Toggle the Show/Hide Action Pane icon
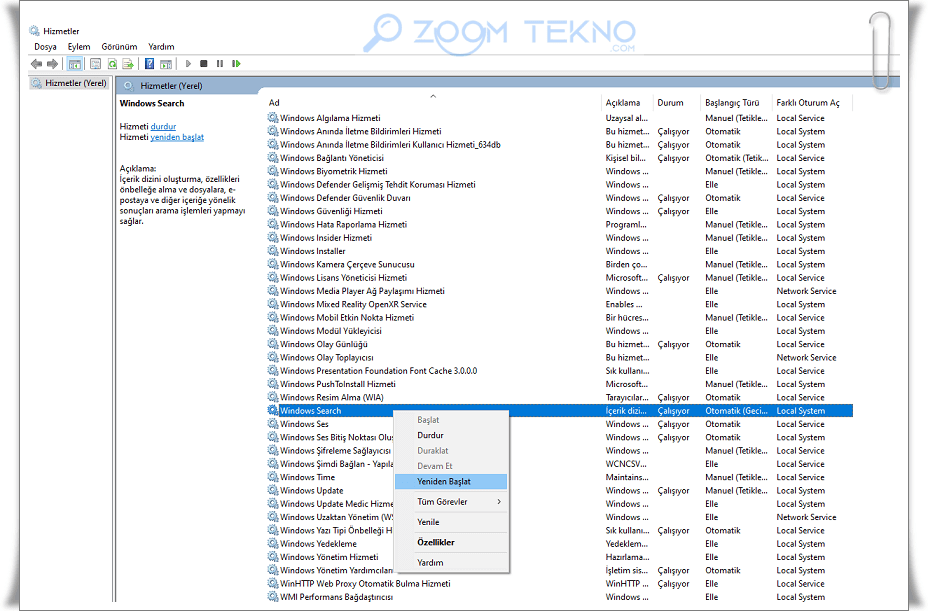The image size is (928, 611). click(166, 63)
